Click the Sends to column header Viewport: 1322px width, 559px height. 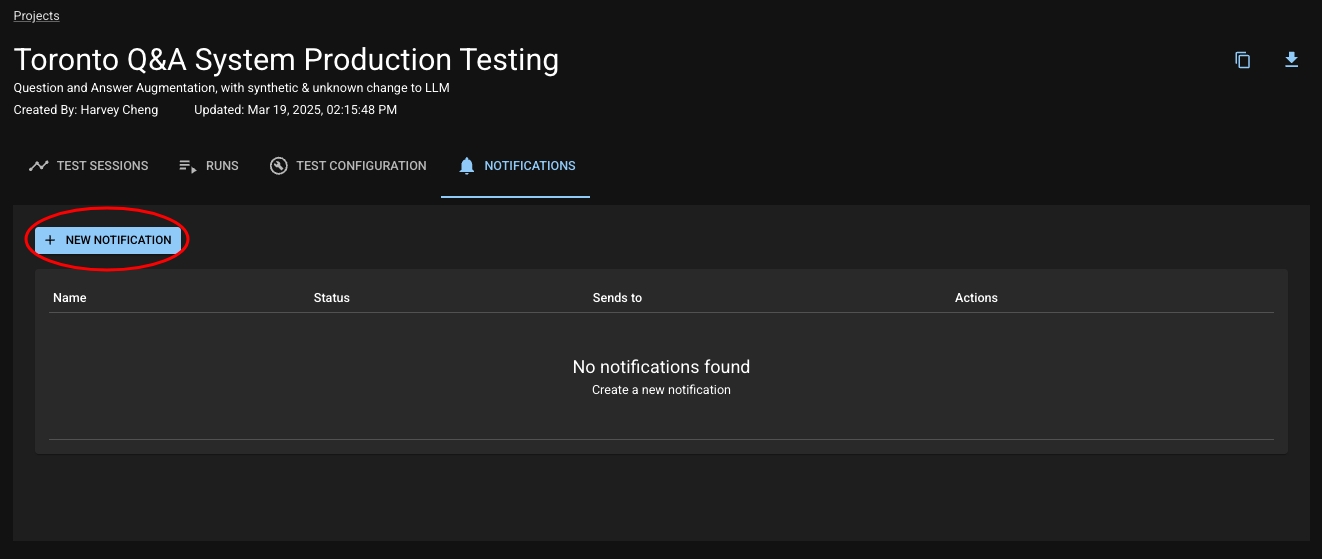coord(617,298)
